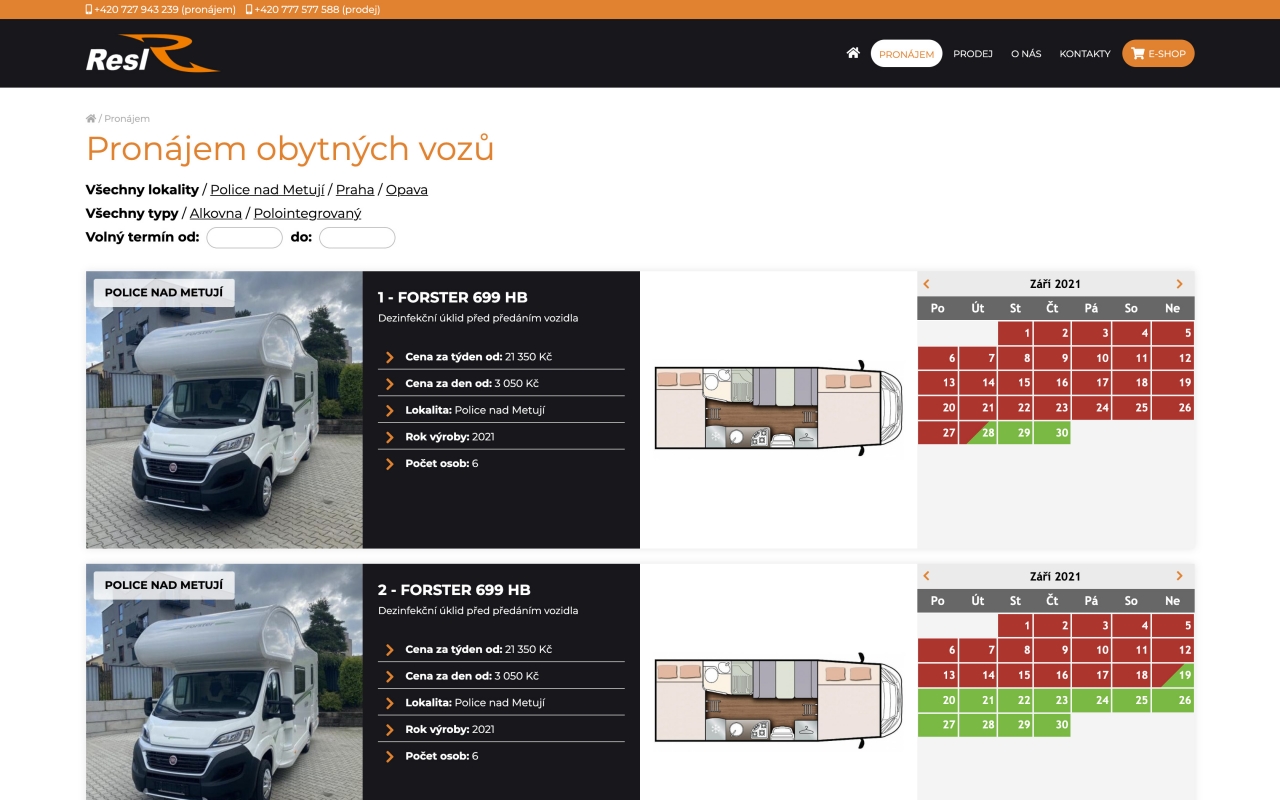Click 'Rok výroby: 2021' in second Forster
1280x800 pixels.
pos(450,729)
